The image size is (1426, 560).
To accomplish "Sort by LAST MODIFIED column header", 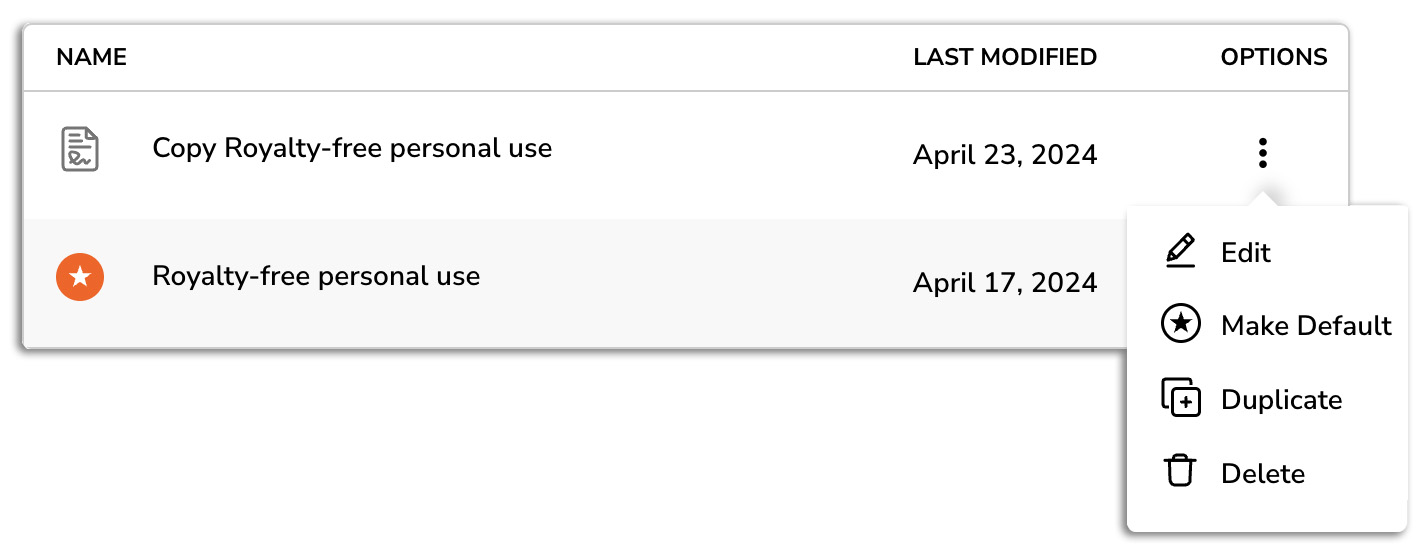I will [1005, 57].
